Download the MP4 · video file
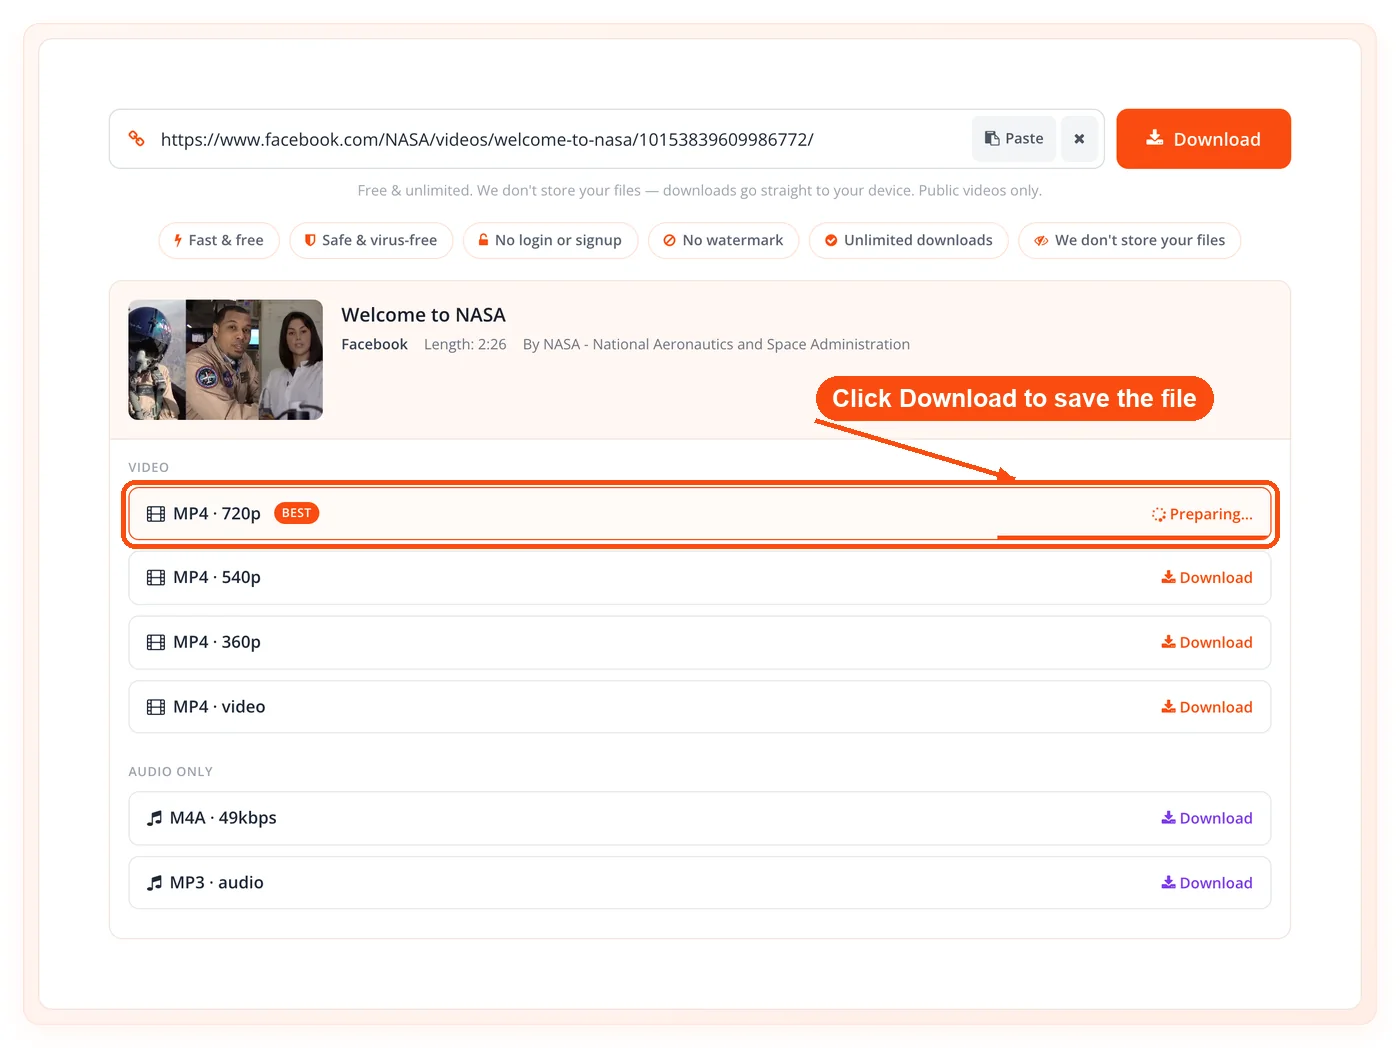Viewport: 1400px width, 1048px height. pos(1206,707)
